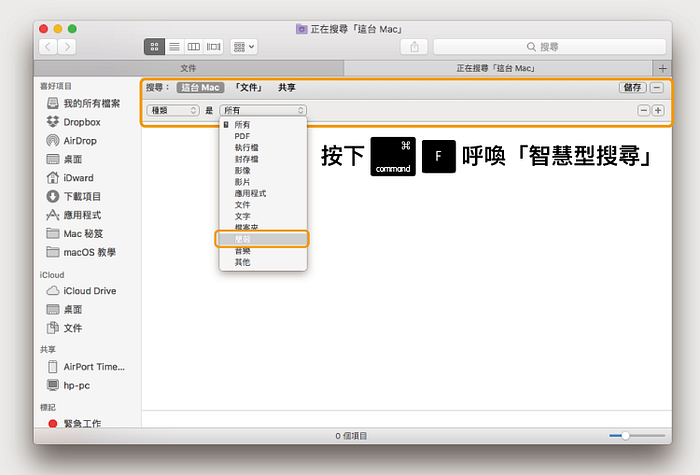Open Dropbox in the sidebar
Screen dimensions: 700x475
(x=74, y=122)
